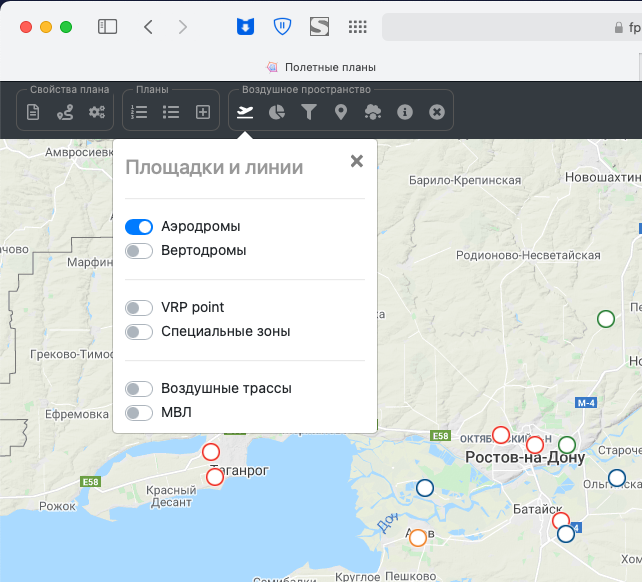This screenshot has height=582, width=642.
Task: Toggle the Safari sidebar
Action: pyautogui.click(x=107, y=27)
